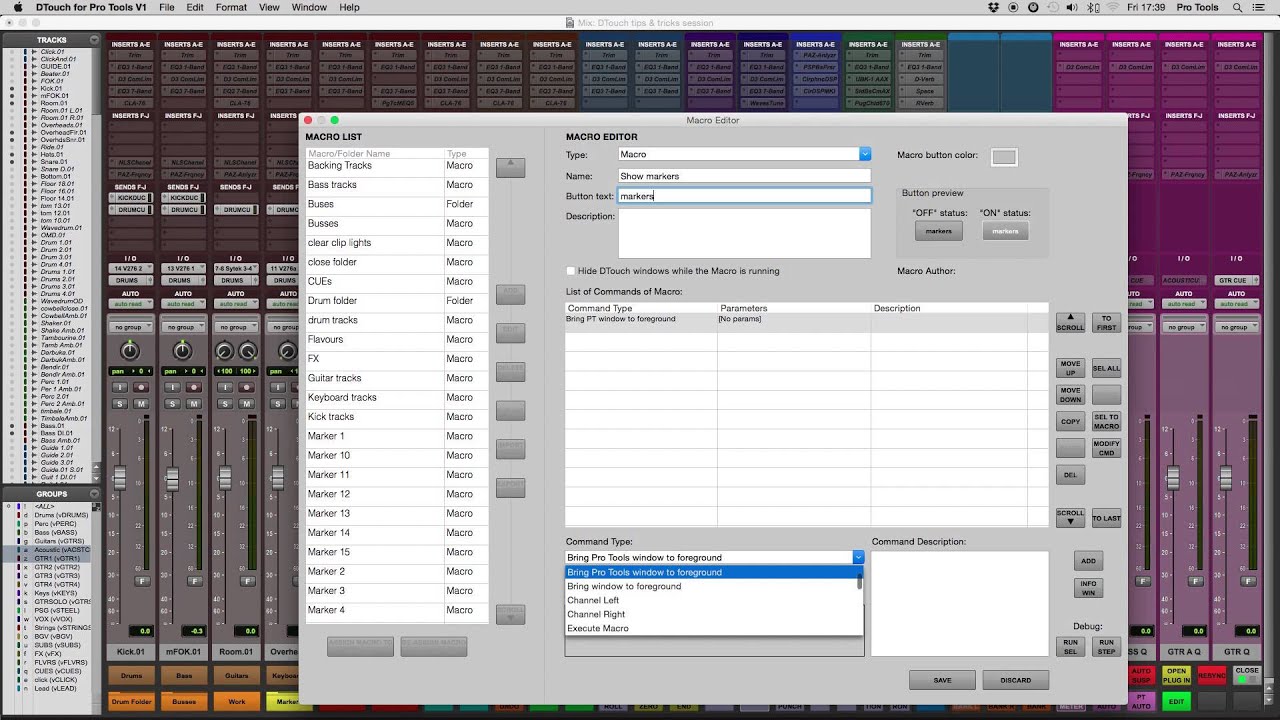Toggle the OFF status preview markers button
Image resolution: width=1280 pixels, height=720 pixels.
938,231
